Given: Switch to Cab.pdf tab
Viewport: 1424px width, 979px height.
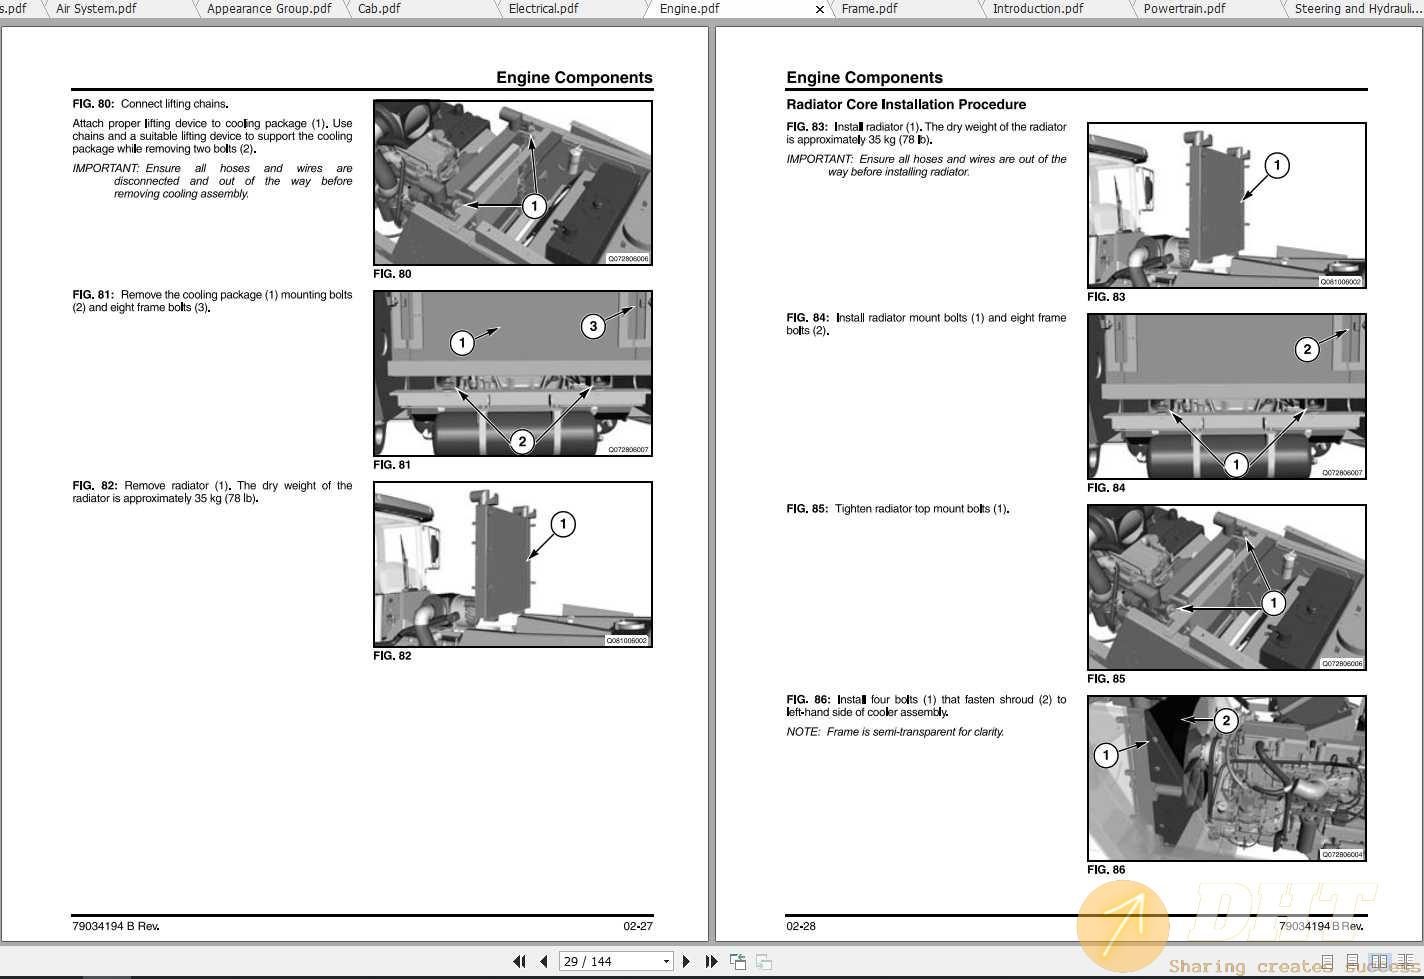Looking at the screenshot, I should pyautogui.click(x=379, y=9).
